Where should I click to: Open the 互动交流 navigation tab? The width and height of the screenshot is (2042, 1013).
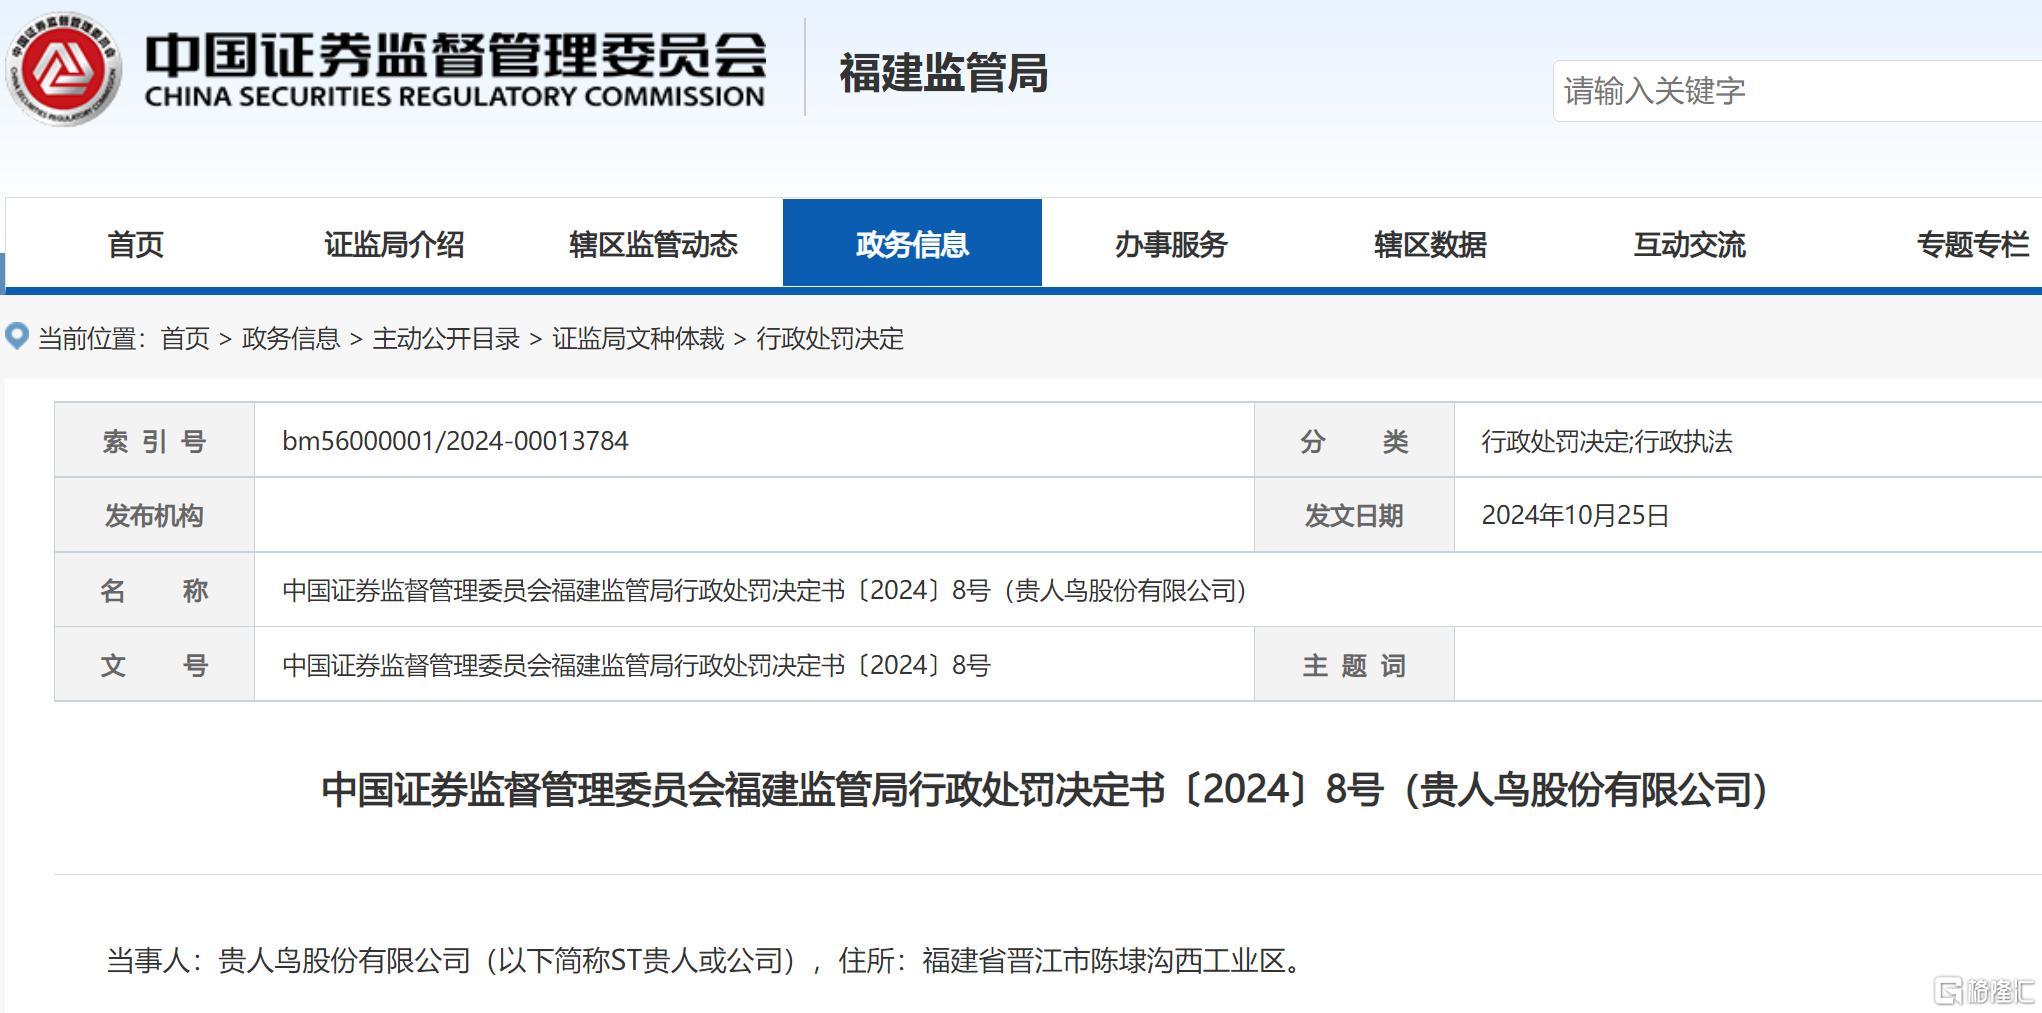pyautogui.click(x=1689, y=244)
